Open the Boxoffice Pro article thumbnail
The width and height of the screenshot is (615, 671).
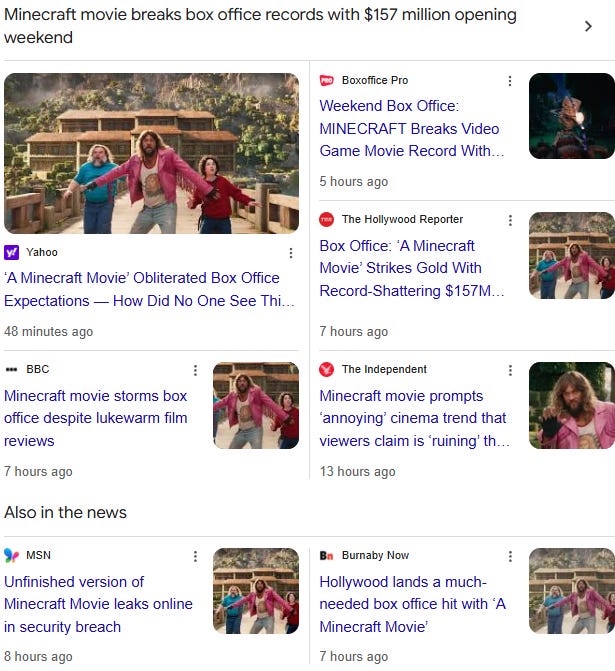(572, 116)
